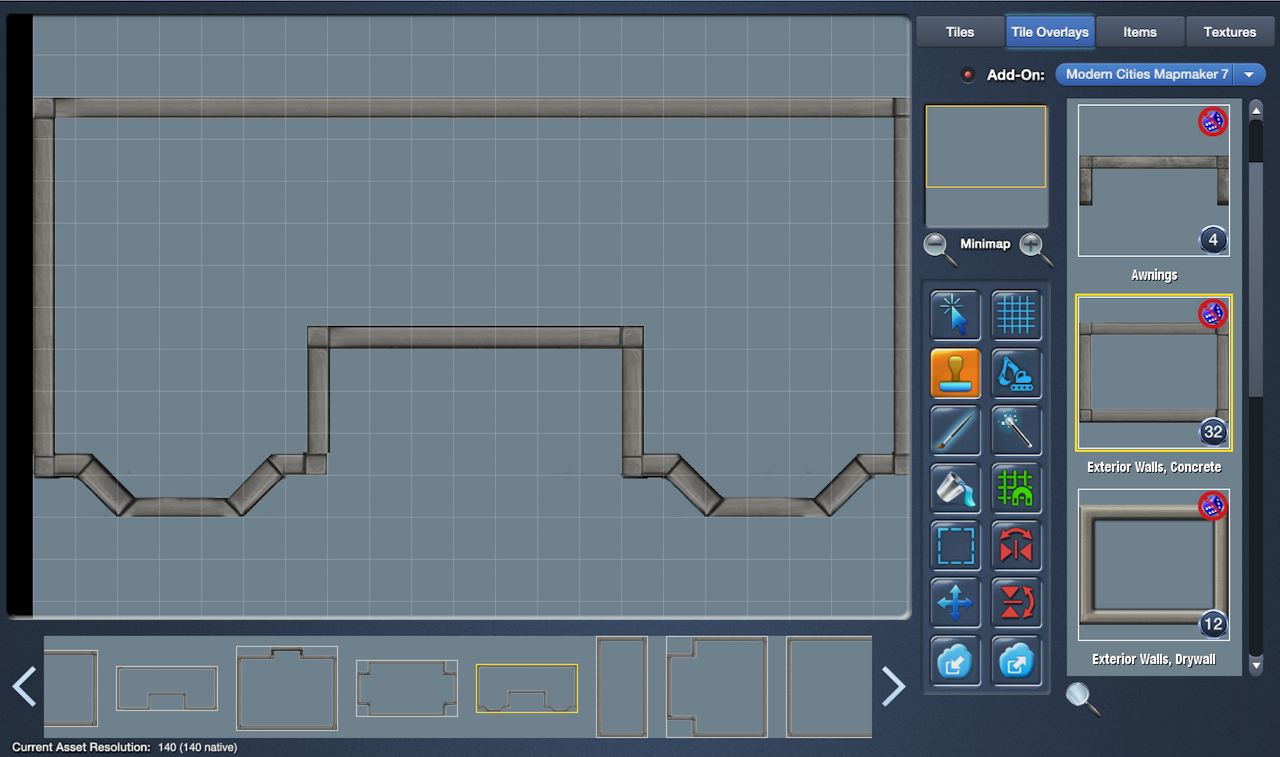Toggle the blue grid display tool
Viewport: 1280px width, 757px height.
tap(1016, 316)
